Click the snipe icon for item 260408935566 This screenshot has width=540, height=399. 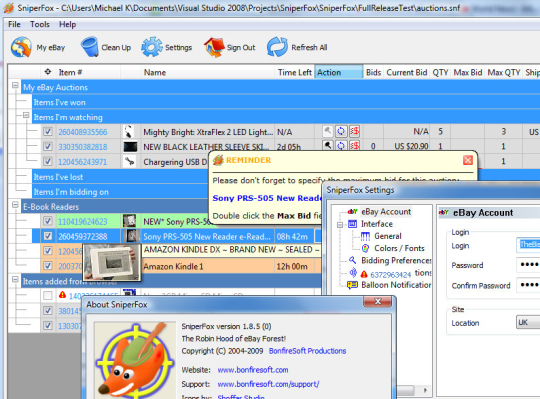[328, 131]
